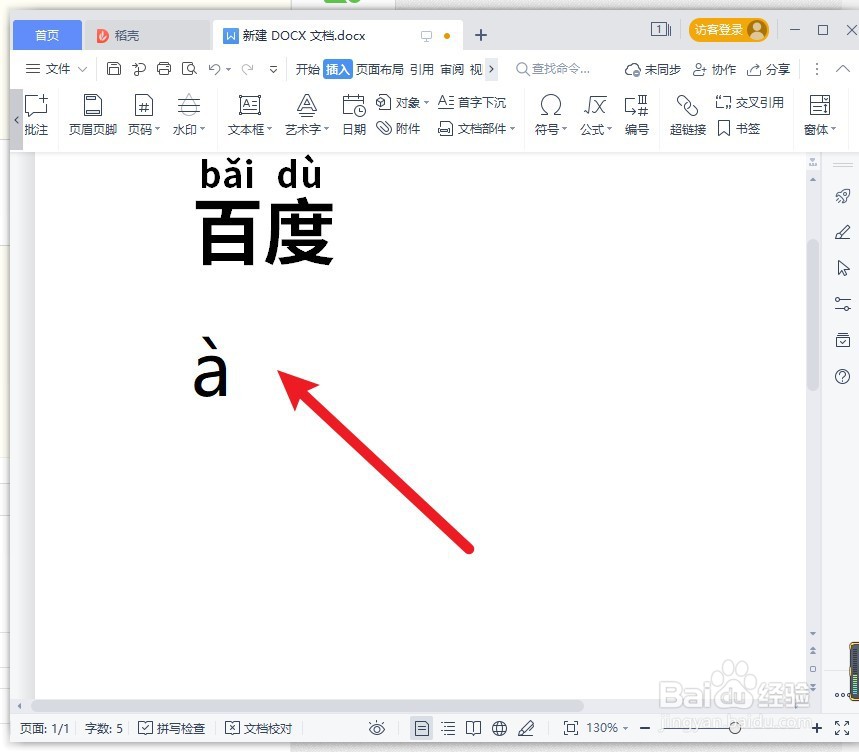Viewport: 859px width, 752px height.
Task: Click the pen edit icon in right sidebar
Action: 843,232
